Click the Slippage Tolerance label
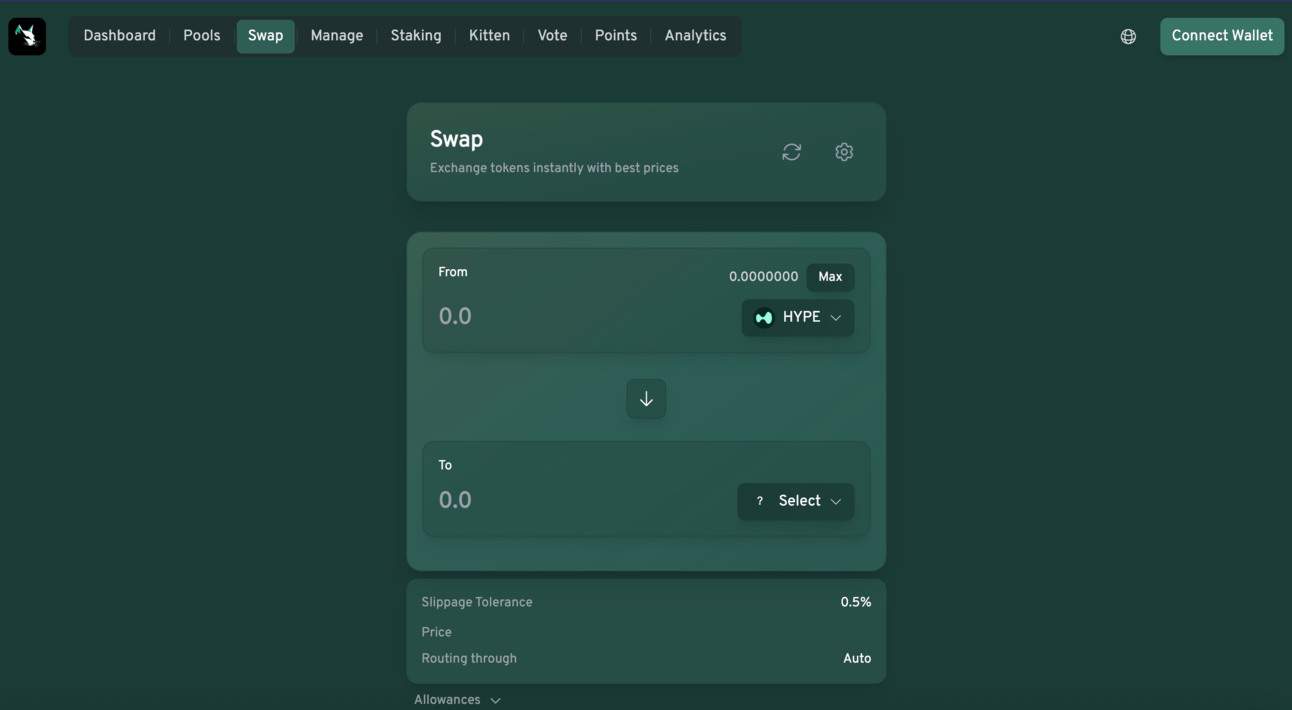The height and width of the screenshot is (710, 1292). 477,602
